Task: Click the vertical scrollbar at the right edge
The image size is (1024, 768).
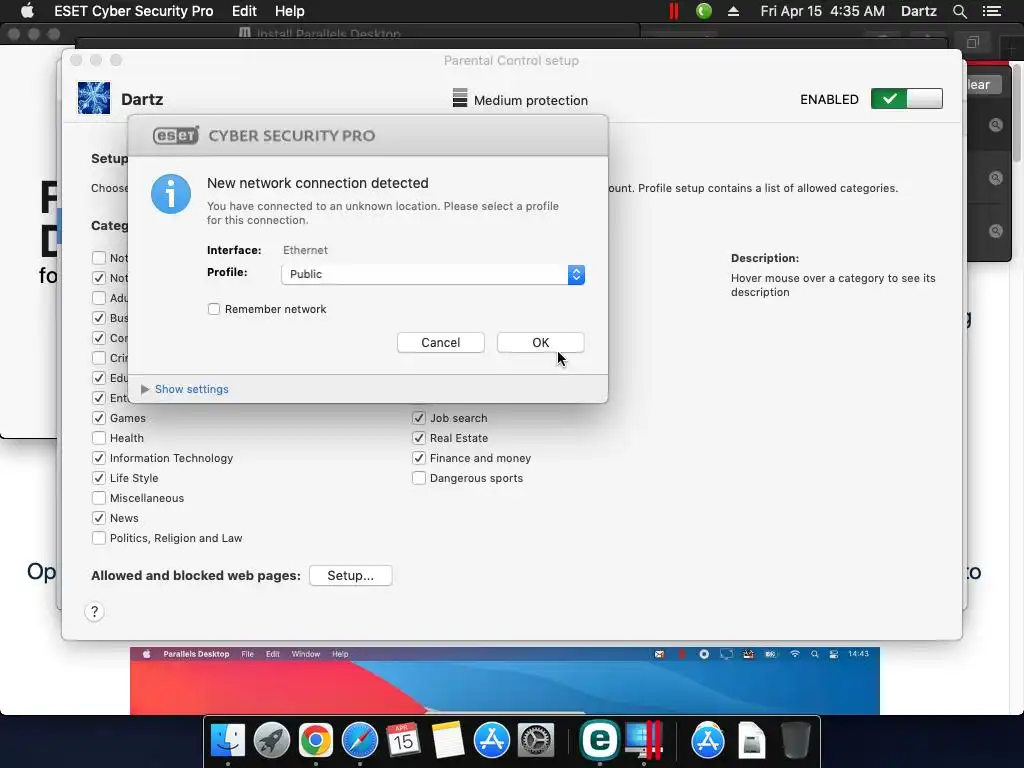Action: [1017, 112]
